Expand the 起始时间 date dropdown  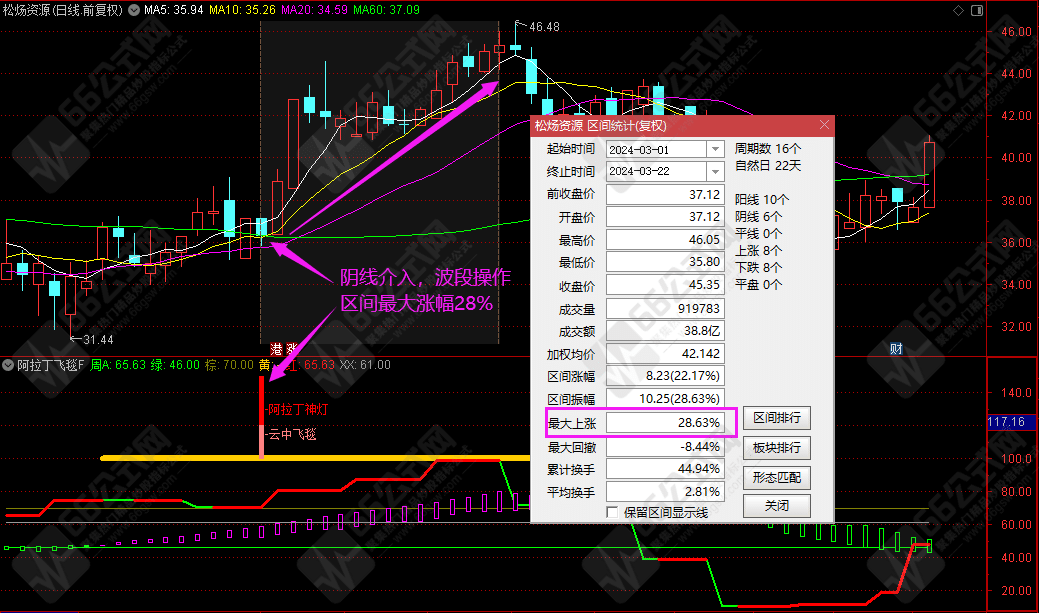pos(714,148)
